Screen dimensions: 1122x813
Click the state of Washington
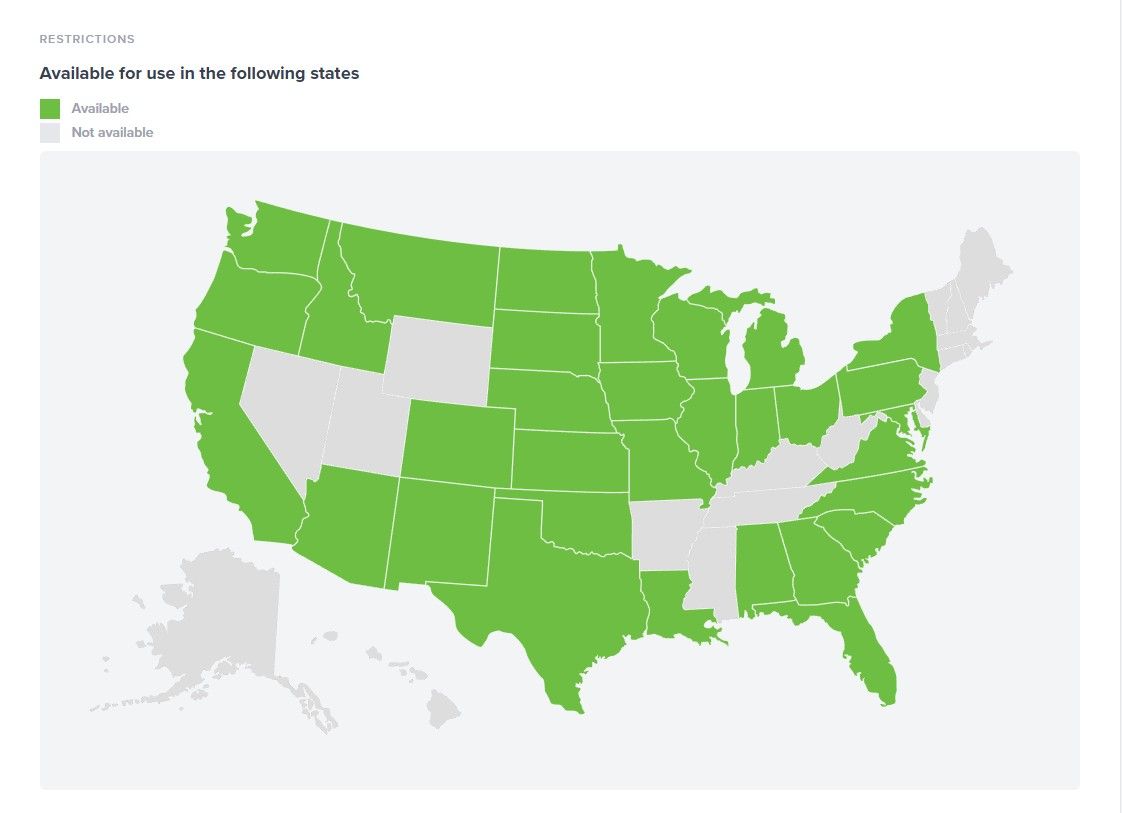pyautogui.click(x=280, y=240)
